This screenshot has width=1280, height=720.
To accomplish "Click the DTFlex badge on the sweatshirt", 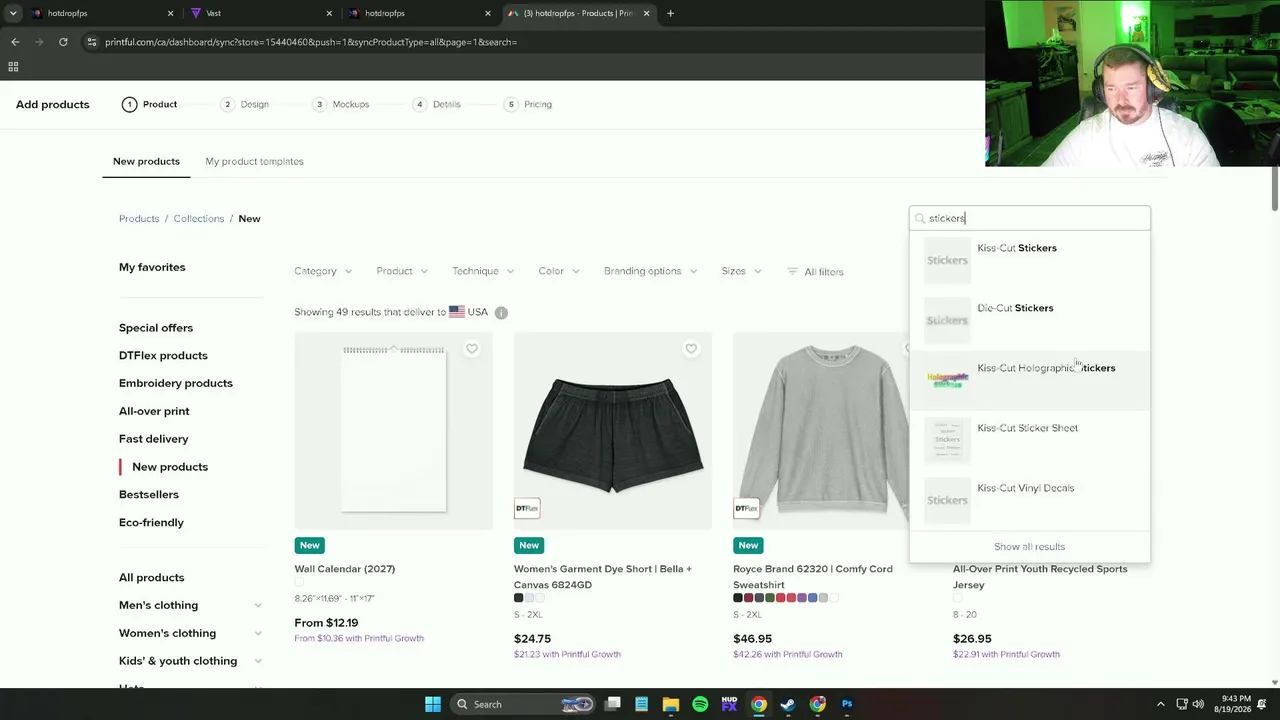I will pos(746,508).
